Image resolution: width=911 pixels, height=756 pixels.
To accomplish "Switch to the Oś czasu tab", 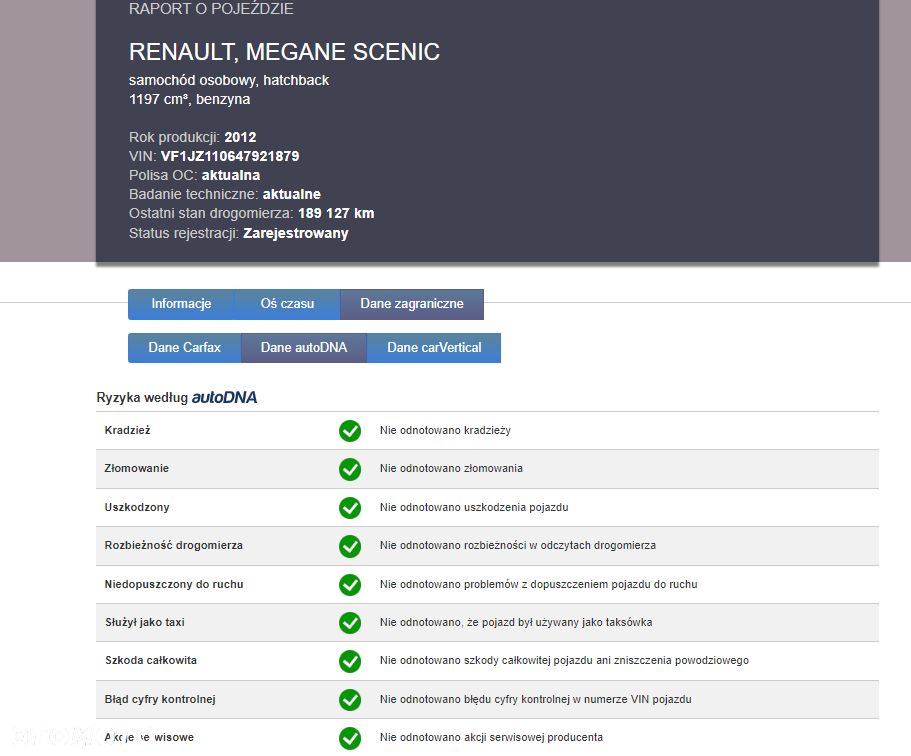I will pyautogui.click(x=287, y=304).
